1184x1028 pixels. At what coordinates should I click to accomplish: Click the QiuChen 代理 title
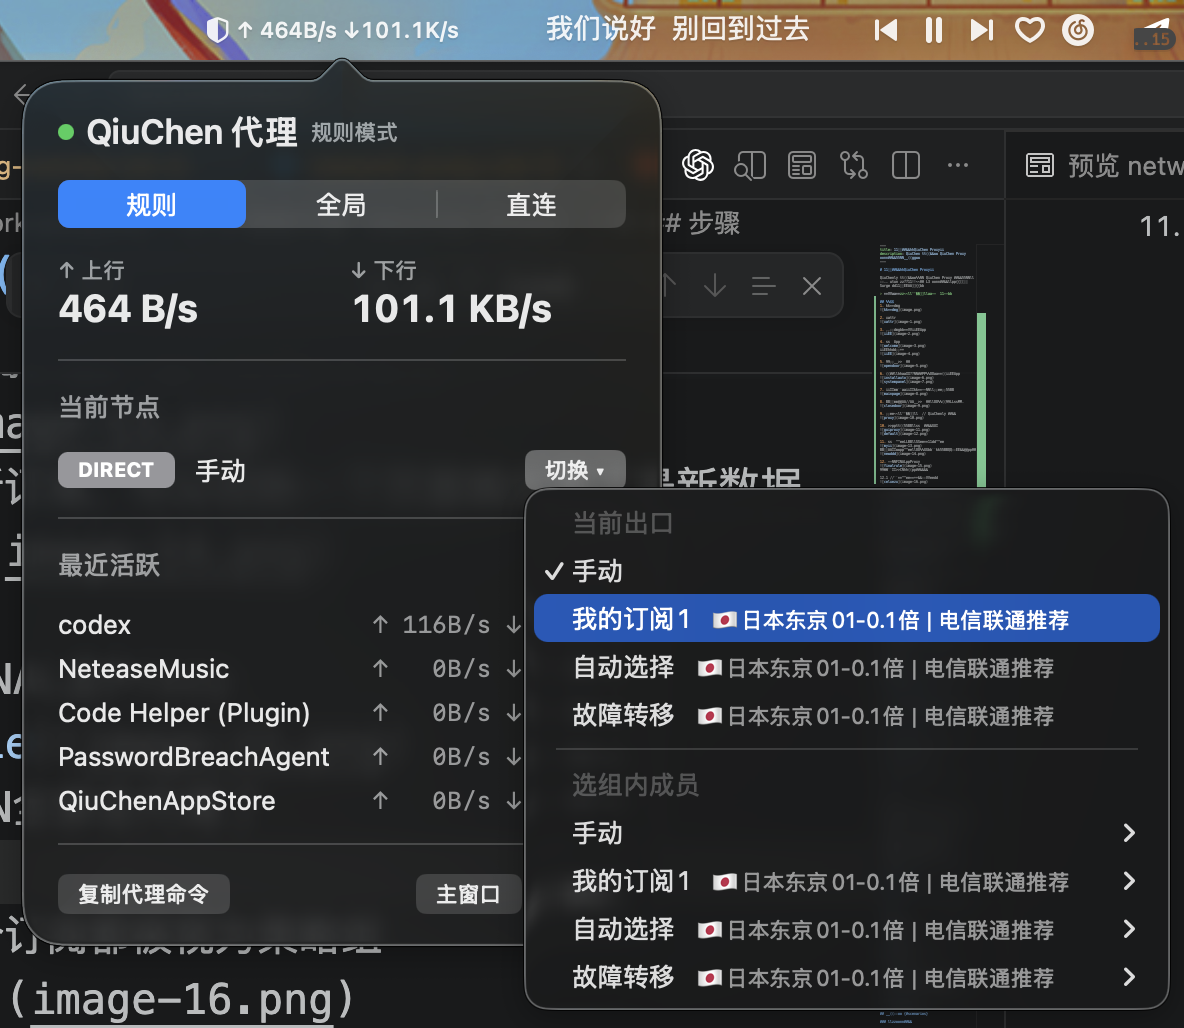[192, 132]
